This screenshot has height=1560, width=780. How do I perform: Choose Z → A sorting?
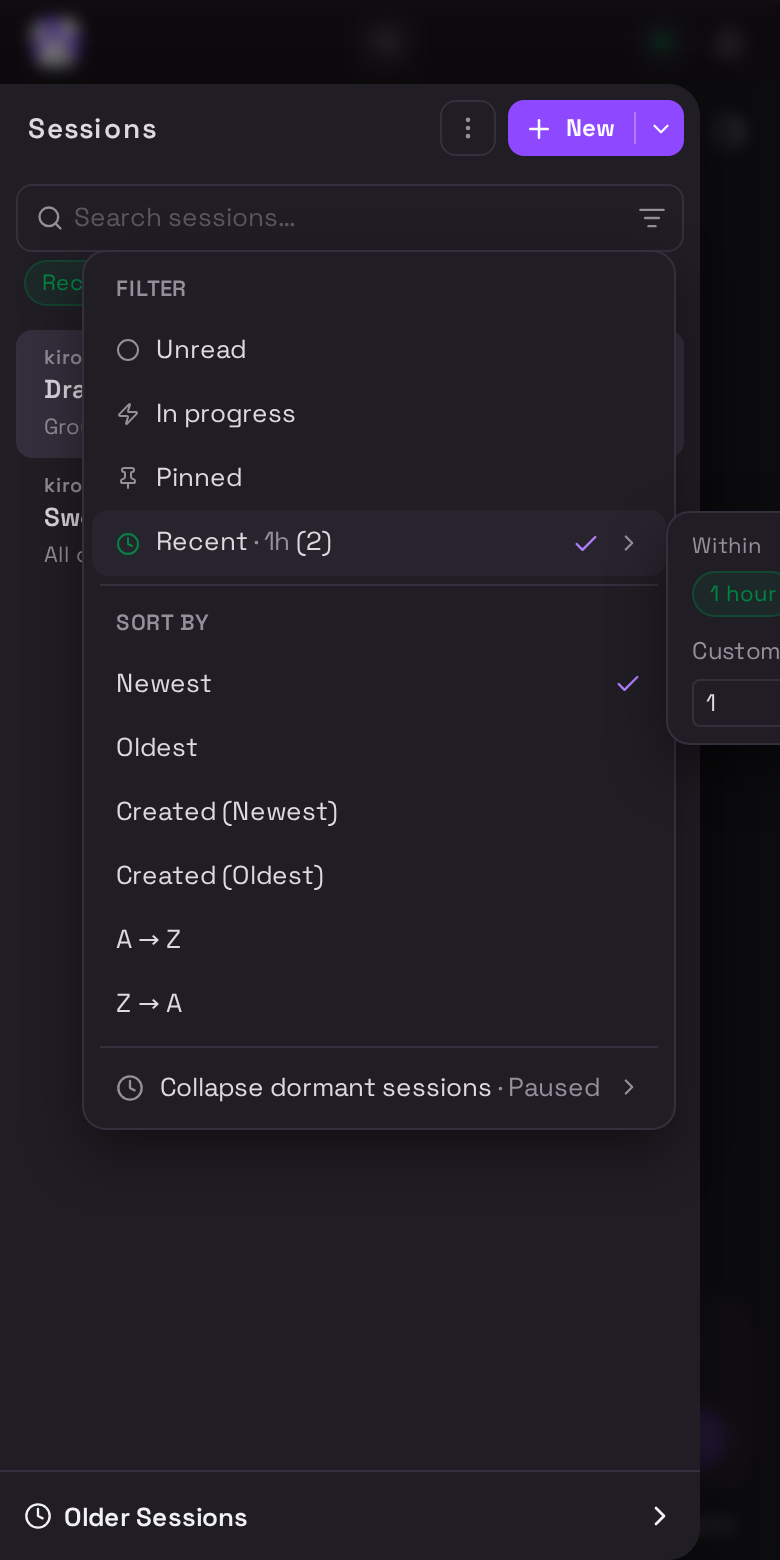tap(379, 1004)
